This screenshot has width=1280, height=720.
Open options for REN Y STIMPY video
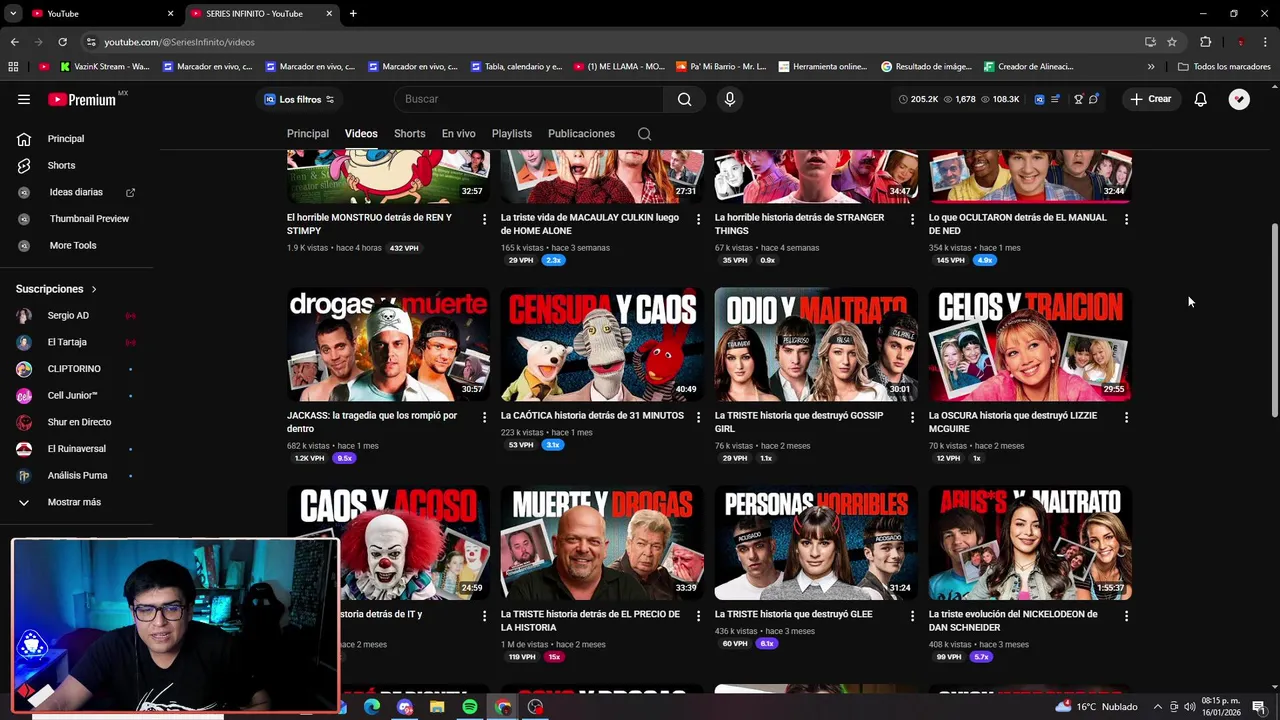coord(484,219)
